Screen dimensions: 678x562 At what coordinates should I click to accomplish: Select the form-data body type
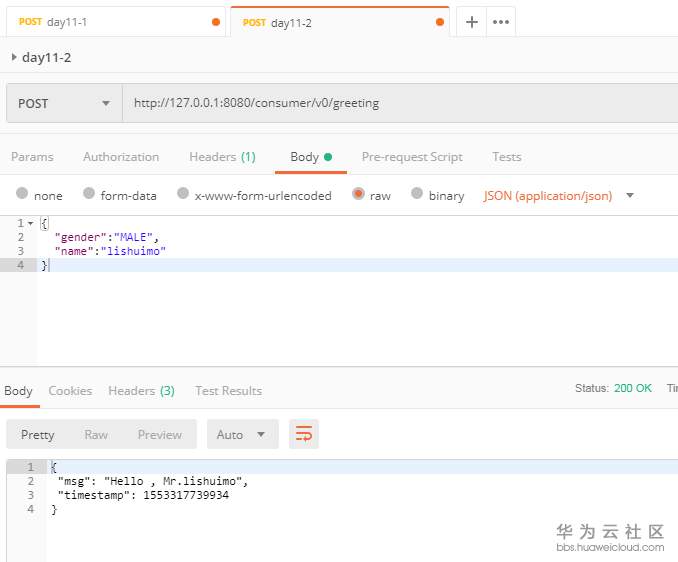point(89,193)
